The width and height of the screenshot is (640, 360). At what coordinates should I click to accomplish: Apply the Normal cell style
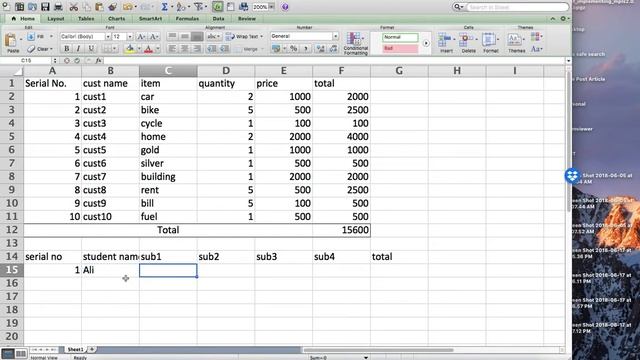coord(400,37)
